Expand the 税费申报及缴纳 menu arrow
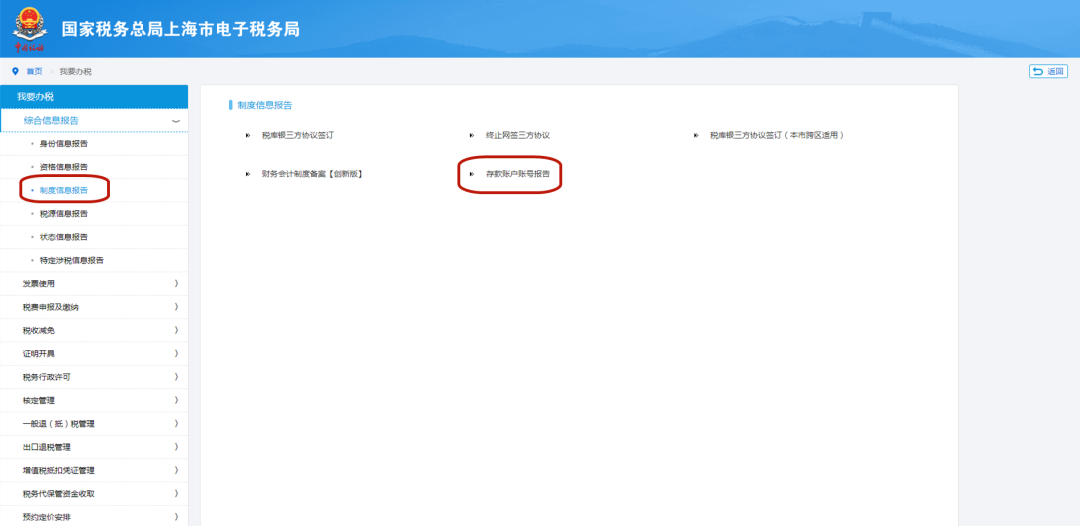 tap(176, 307)
